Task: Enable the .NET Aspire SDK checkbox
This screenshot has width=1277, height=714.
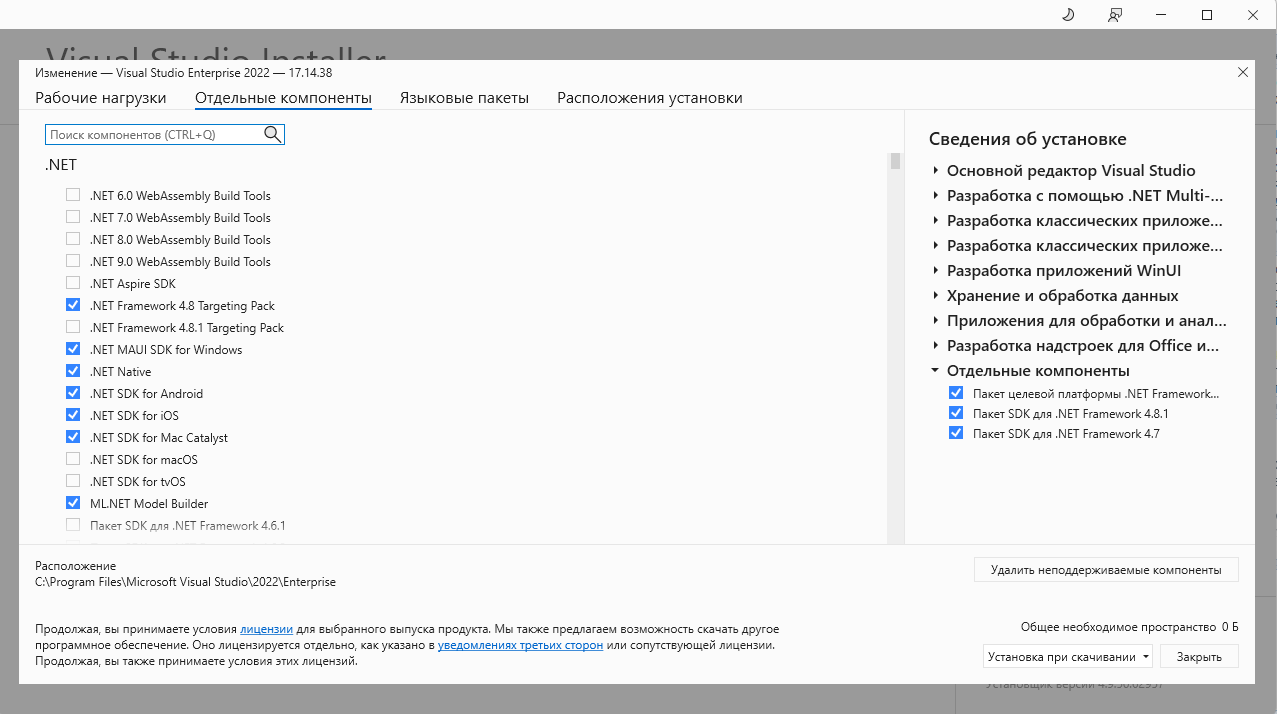Action: (73, 284)
